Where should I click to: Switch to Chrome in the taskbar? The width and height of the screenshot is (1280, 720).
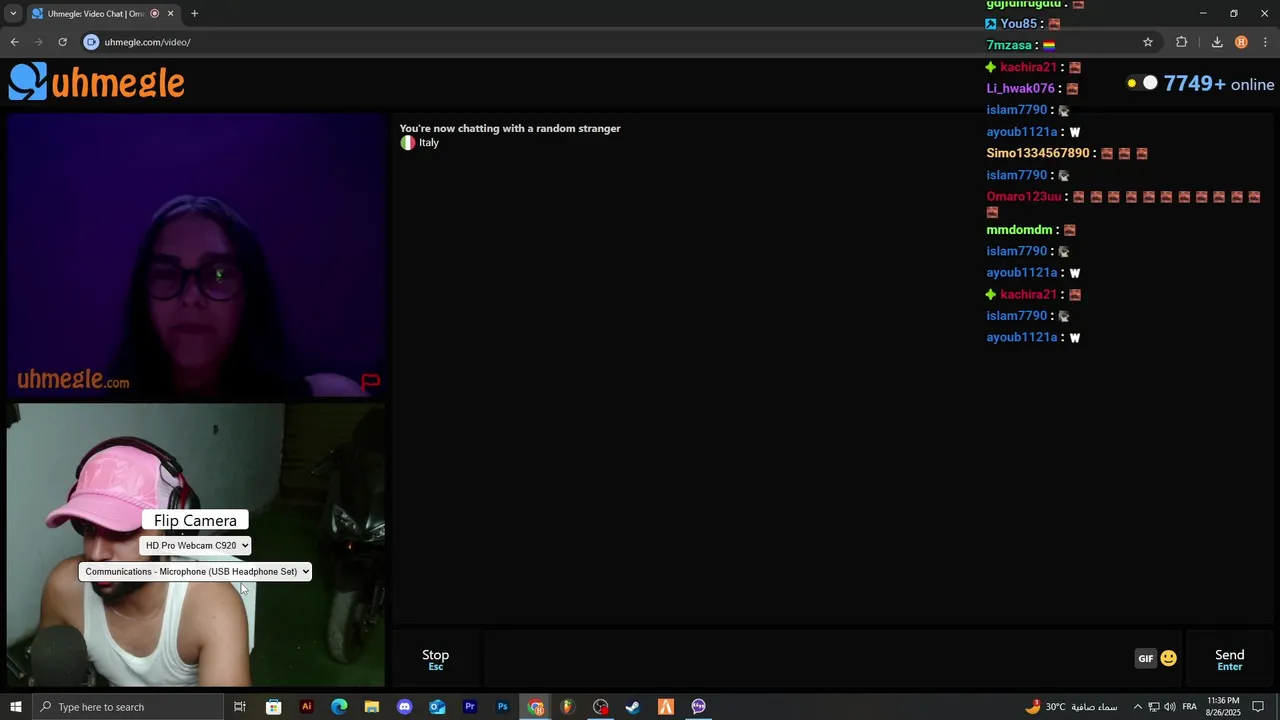[x=536, y=707]
